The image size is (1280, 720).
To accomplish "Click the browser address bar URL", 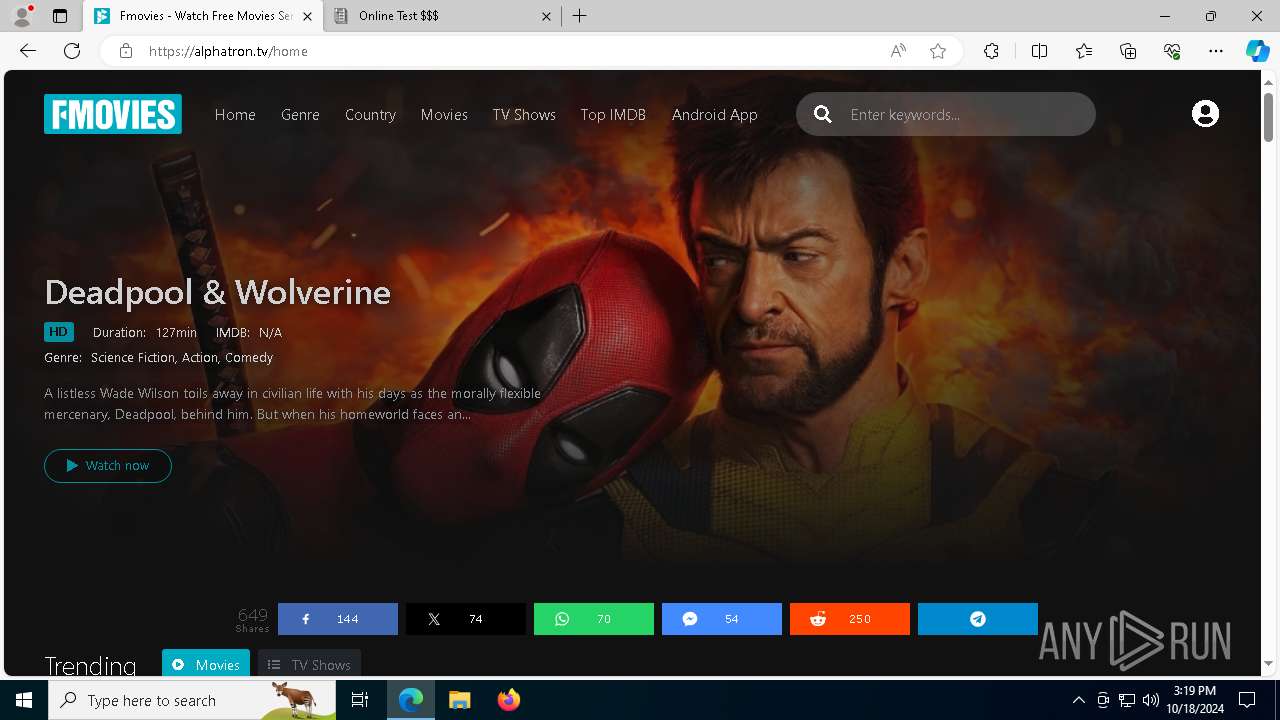I will point(228,51).
